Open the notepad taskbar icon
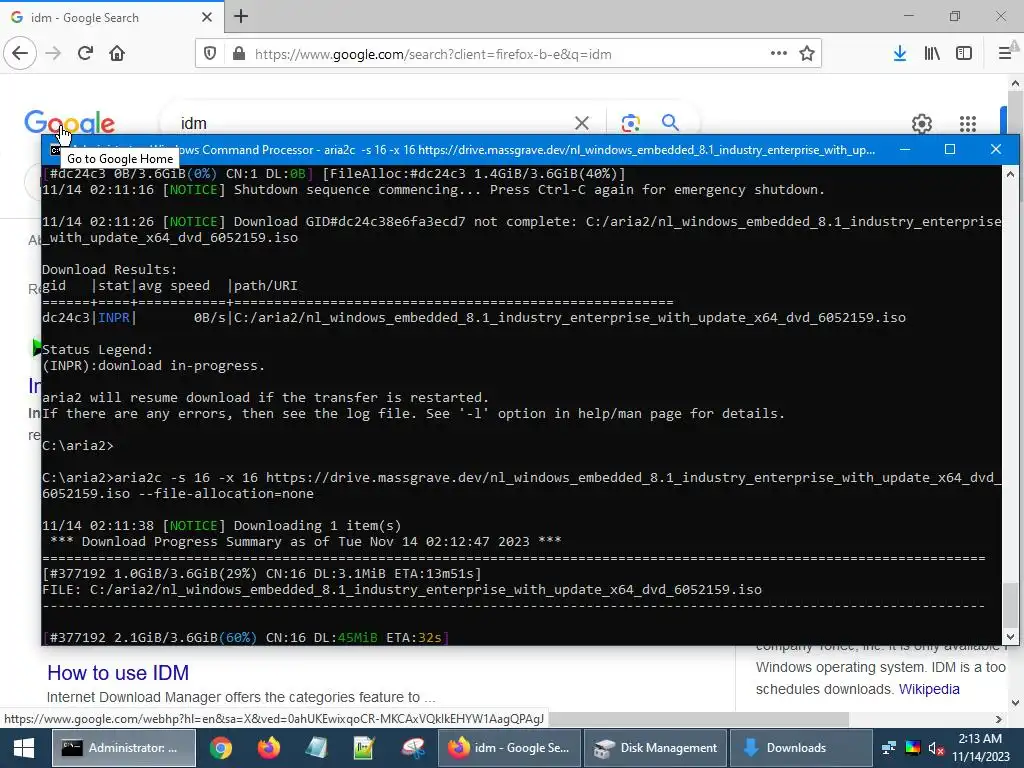 coord(316,748)
